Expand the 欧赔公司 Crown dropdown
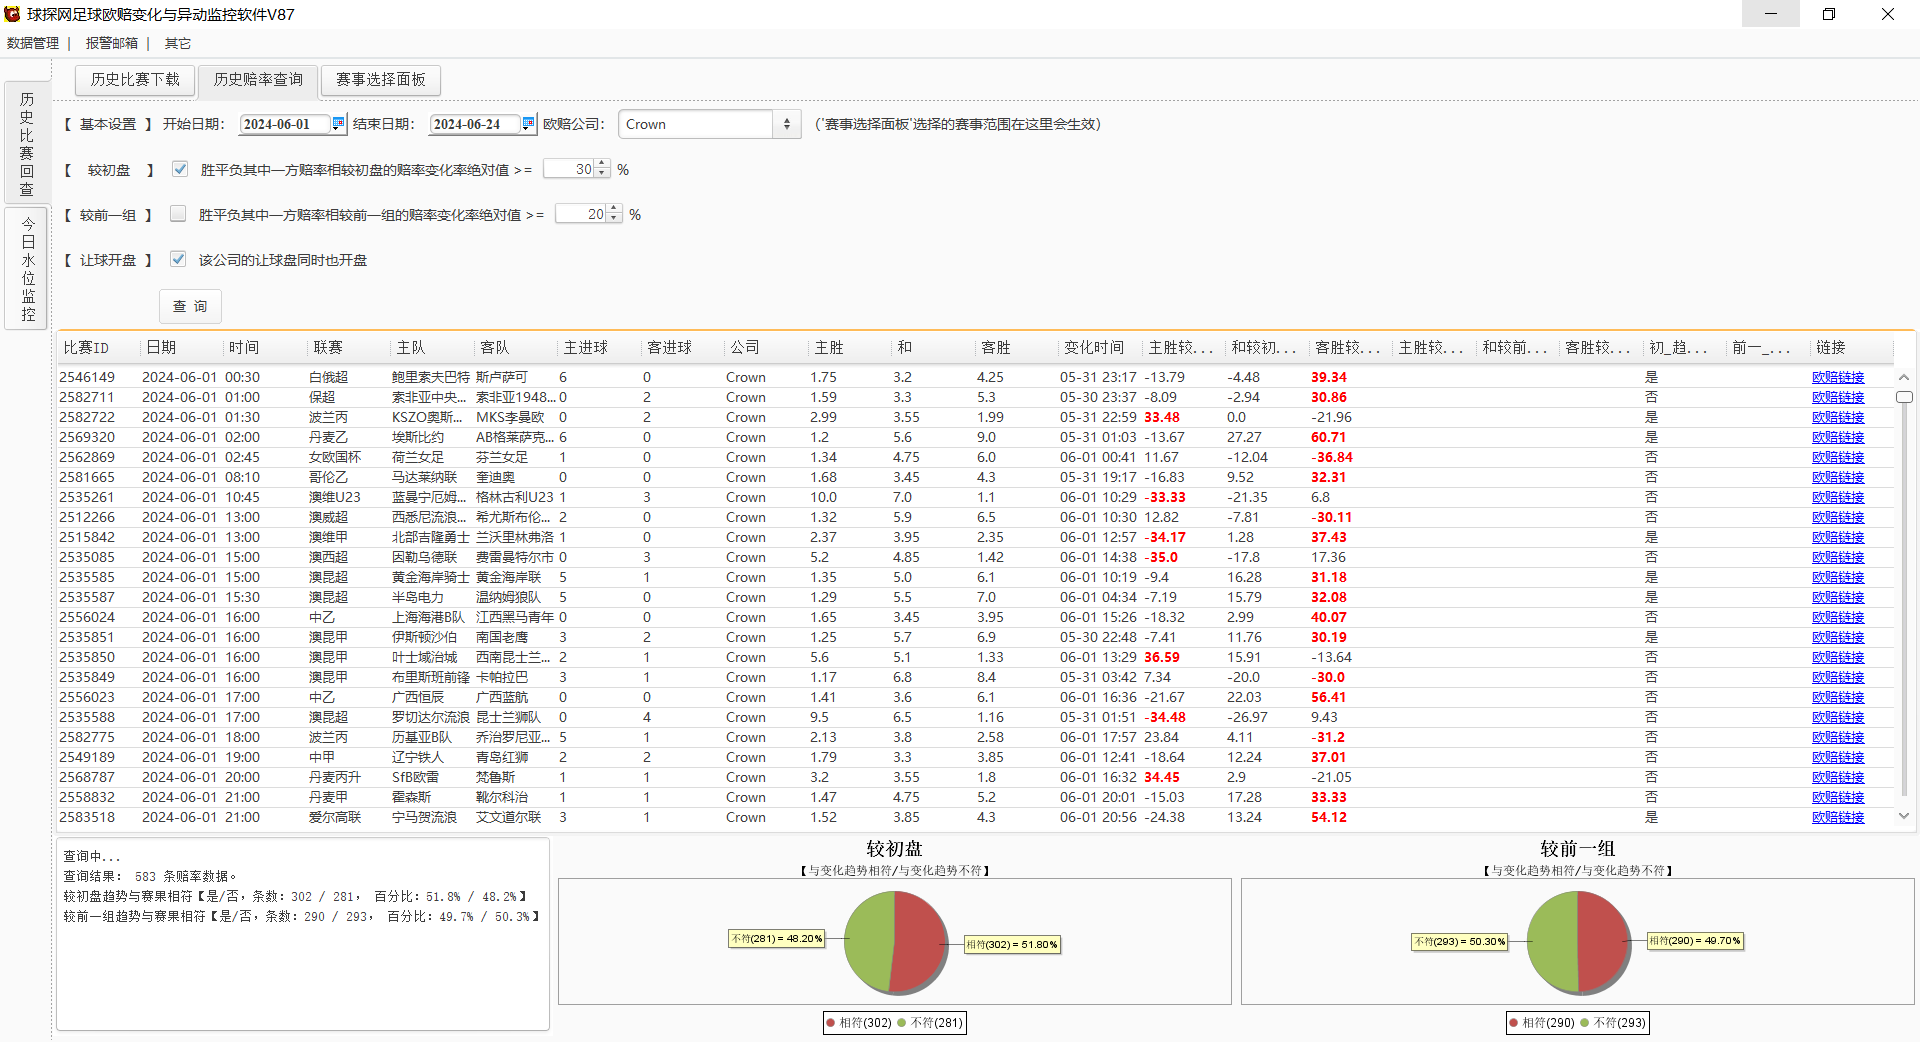 787,124
